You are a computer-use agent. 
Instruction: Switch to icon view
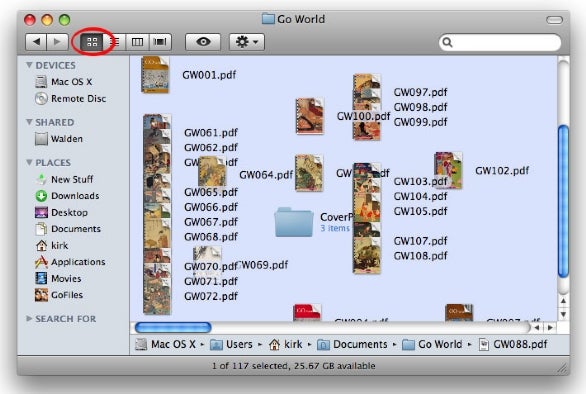(x=92, y=41)
